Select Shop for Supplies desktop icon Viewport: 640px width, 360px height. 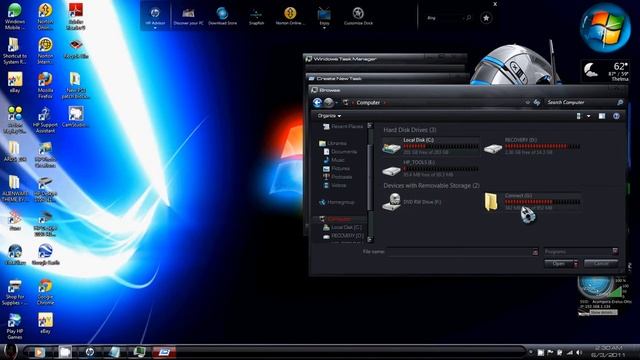[x=15, y=292]
